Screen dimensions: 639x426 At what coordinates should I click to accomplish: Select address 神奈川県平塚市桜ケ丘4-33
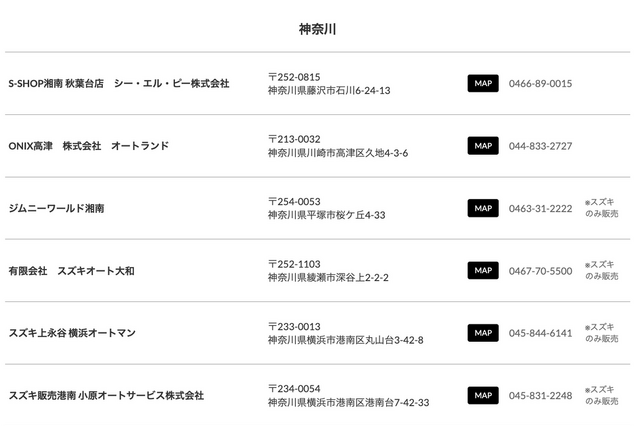[x=326, y=215]
